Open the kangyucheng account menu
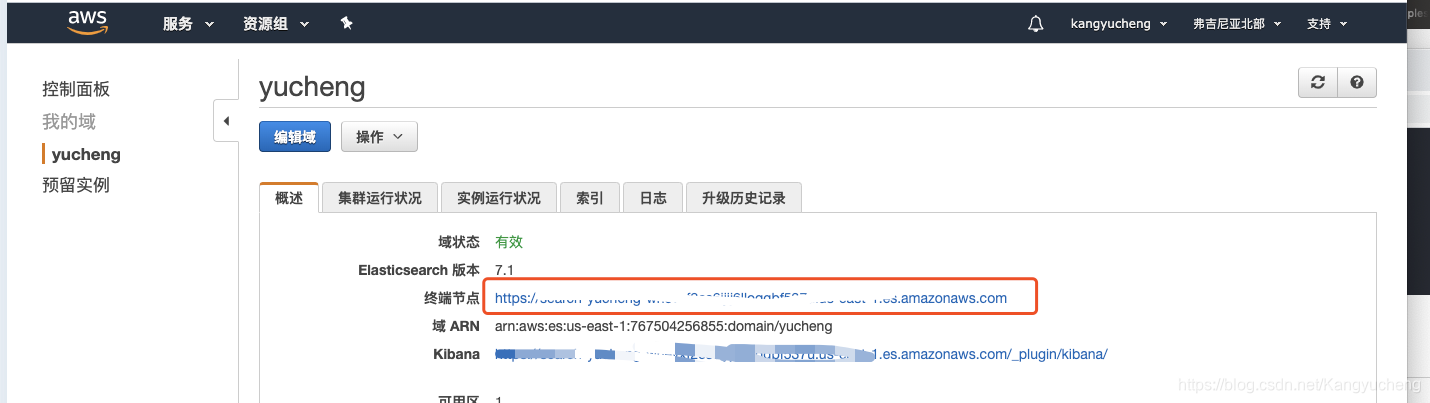This screenshot has height=403, width=1430. coord(1119,24)
